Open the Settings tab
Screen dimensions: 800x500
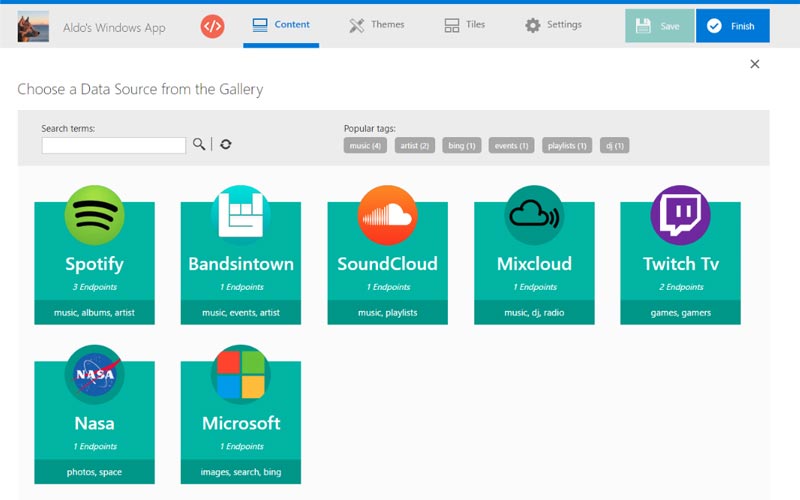[553, 24]
